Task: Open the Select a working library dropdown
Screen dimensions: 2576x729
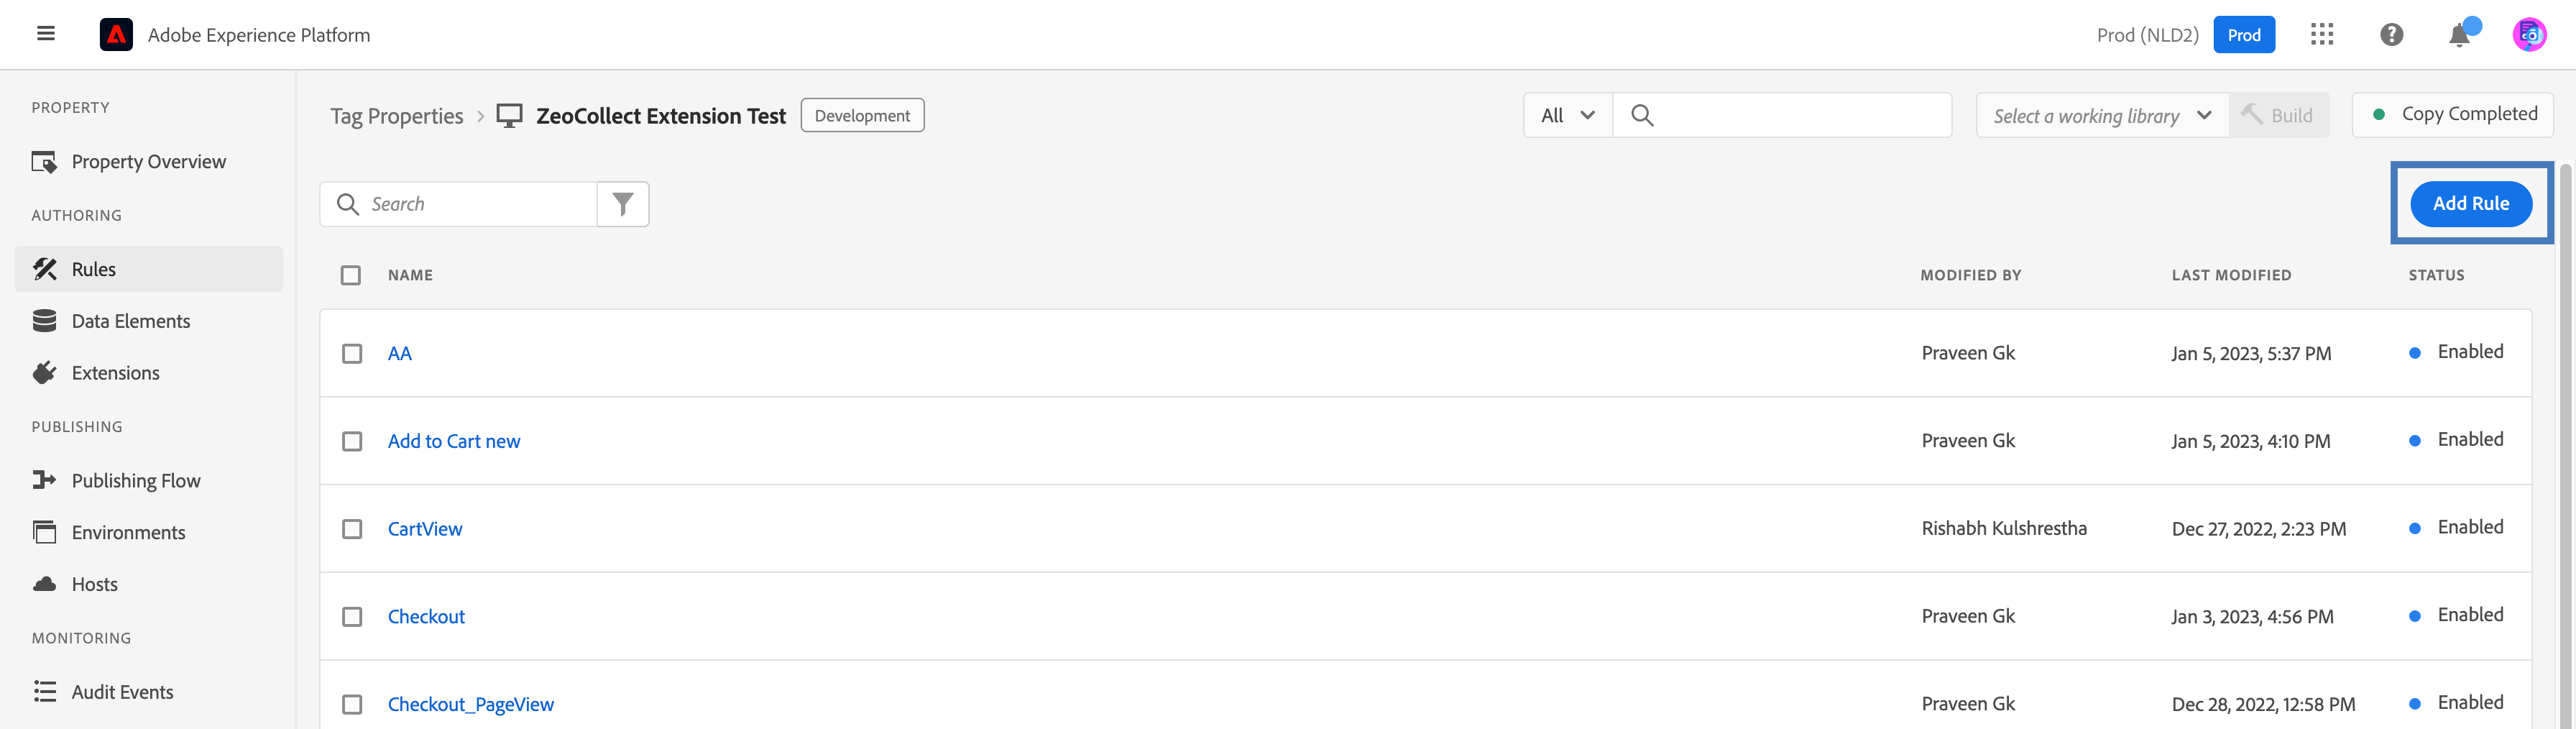Action: (2101, 116)
